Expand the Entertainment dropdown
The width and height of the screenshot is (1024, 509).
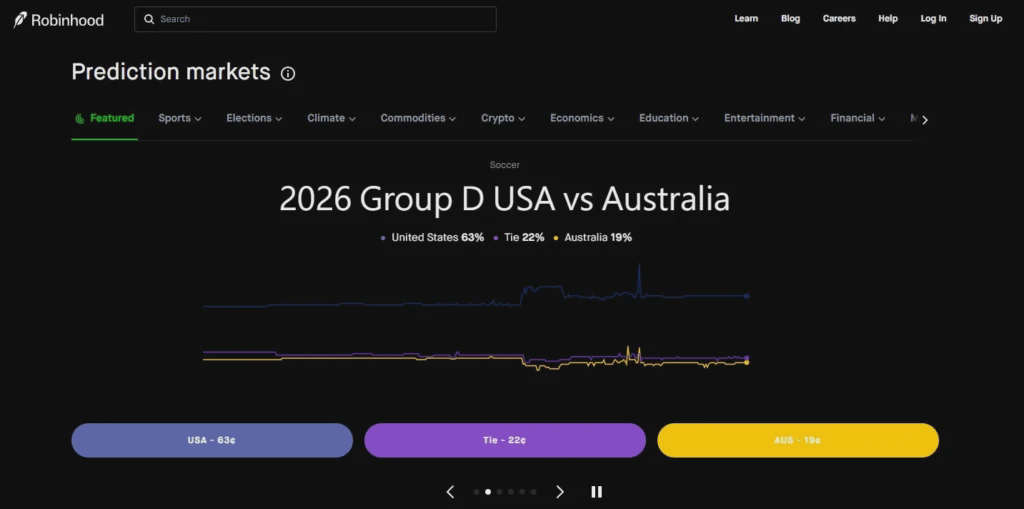pyautogui.click(x=764, y=118)
